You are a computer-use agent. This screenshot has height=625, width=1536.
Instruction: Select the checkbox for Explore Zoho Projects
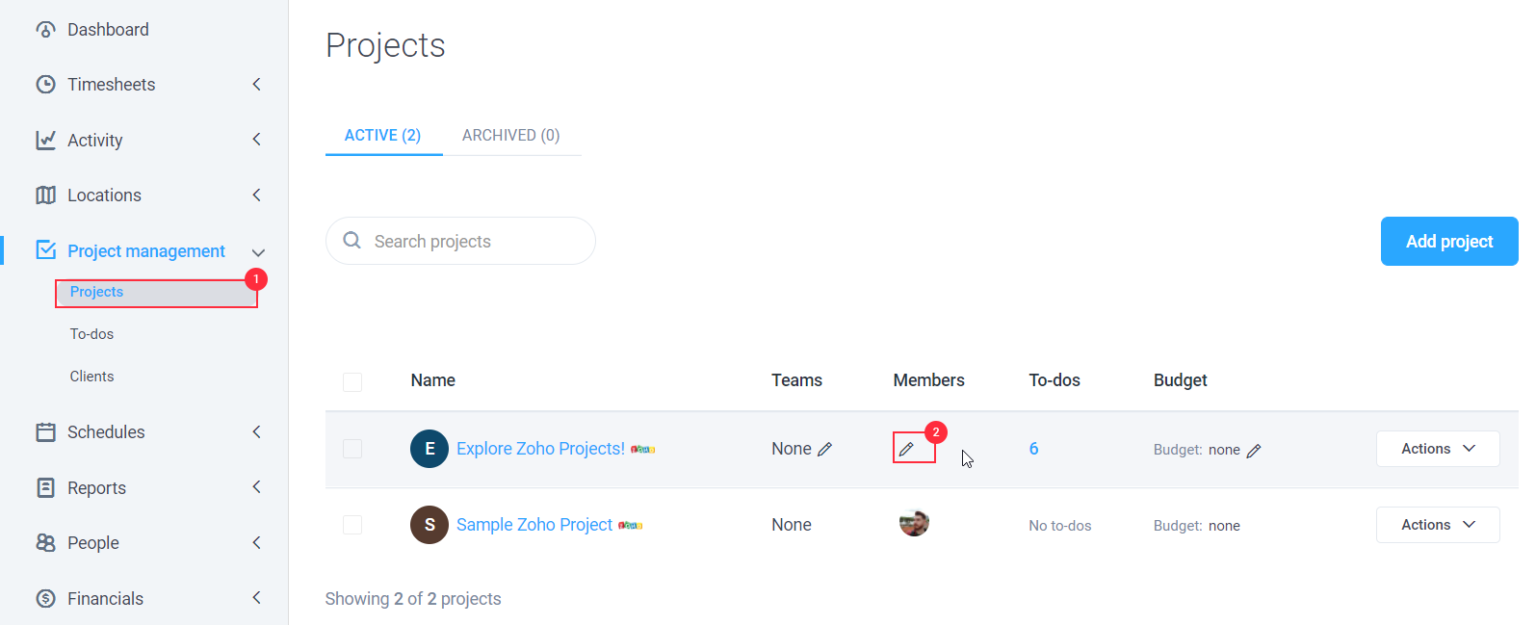[352, 448]
